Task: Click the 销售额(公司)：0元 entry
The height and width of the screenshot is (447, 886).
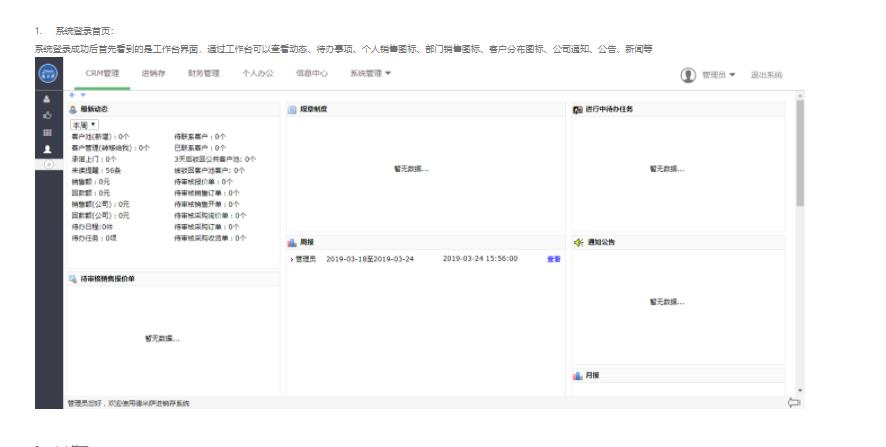Action: (100, 205)
